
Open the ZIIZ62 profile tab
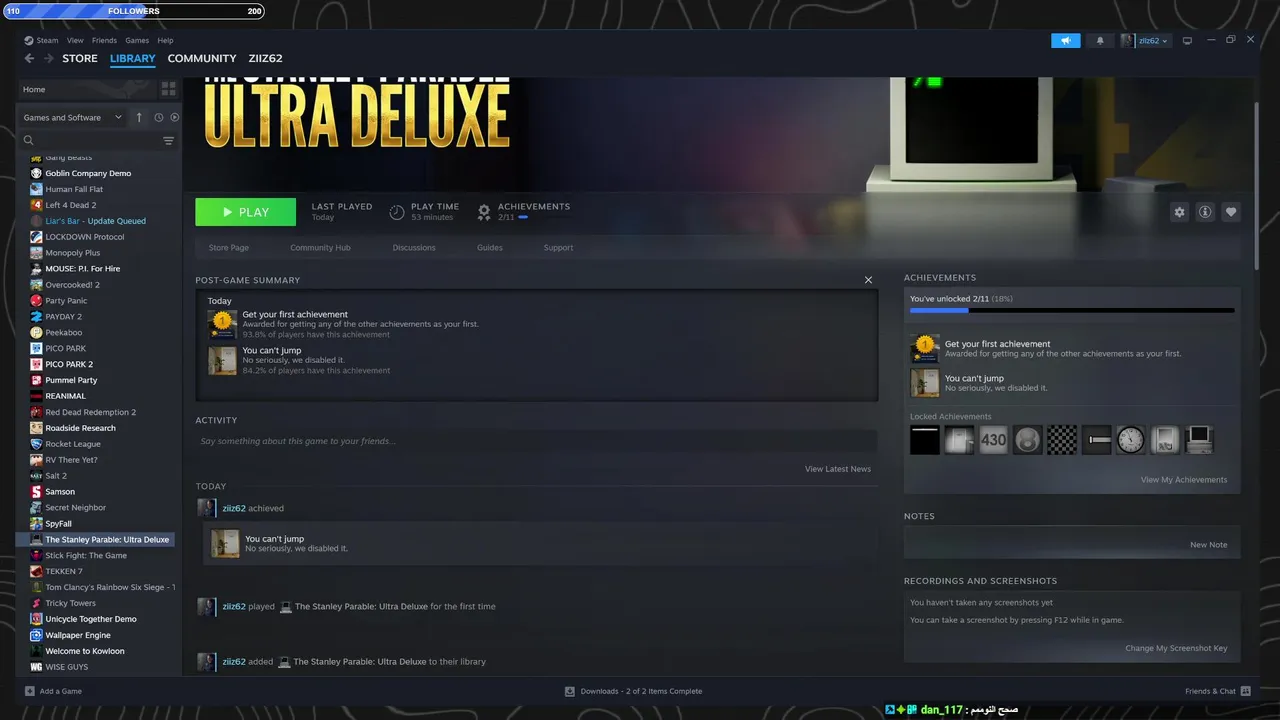(266, 59)
